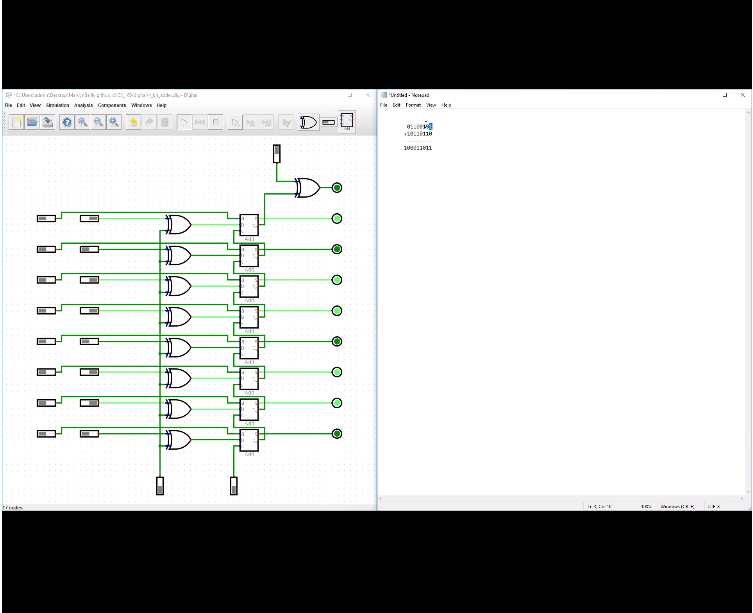This screenshot has width=753, height=613.
Task: Click the New circuit icon in toolbar
Action: click(17, 122)
